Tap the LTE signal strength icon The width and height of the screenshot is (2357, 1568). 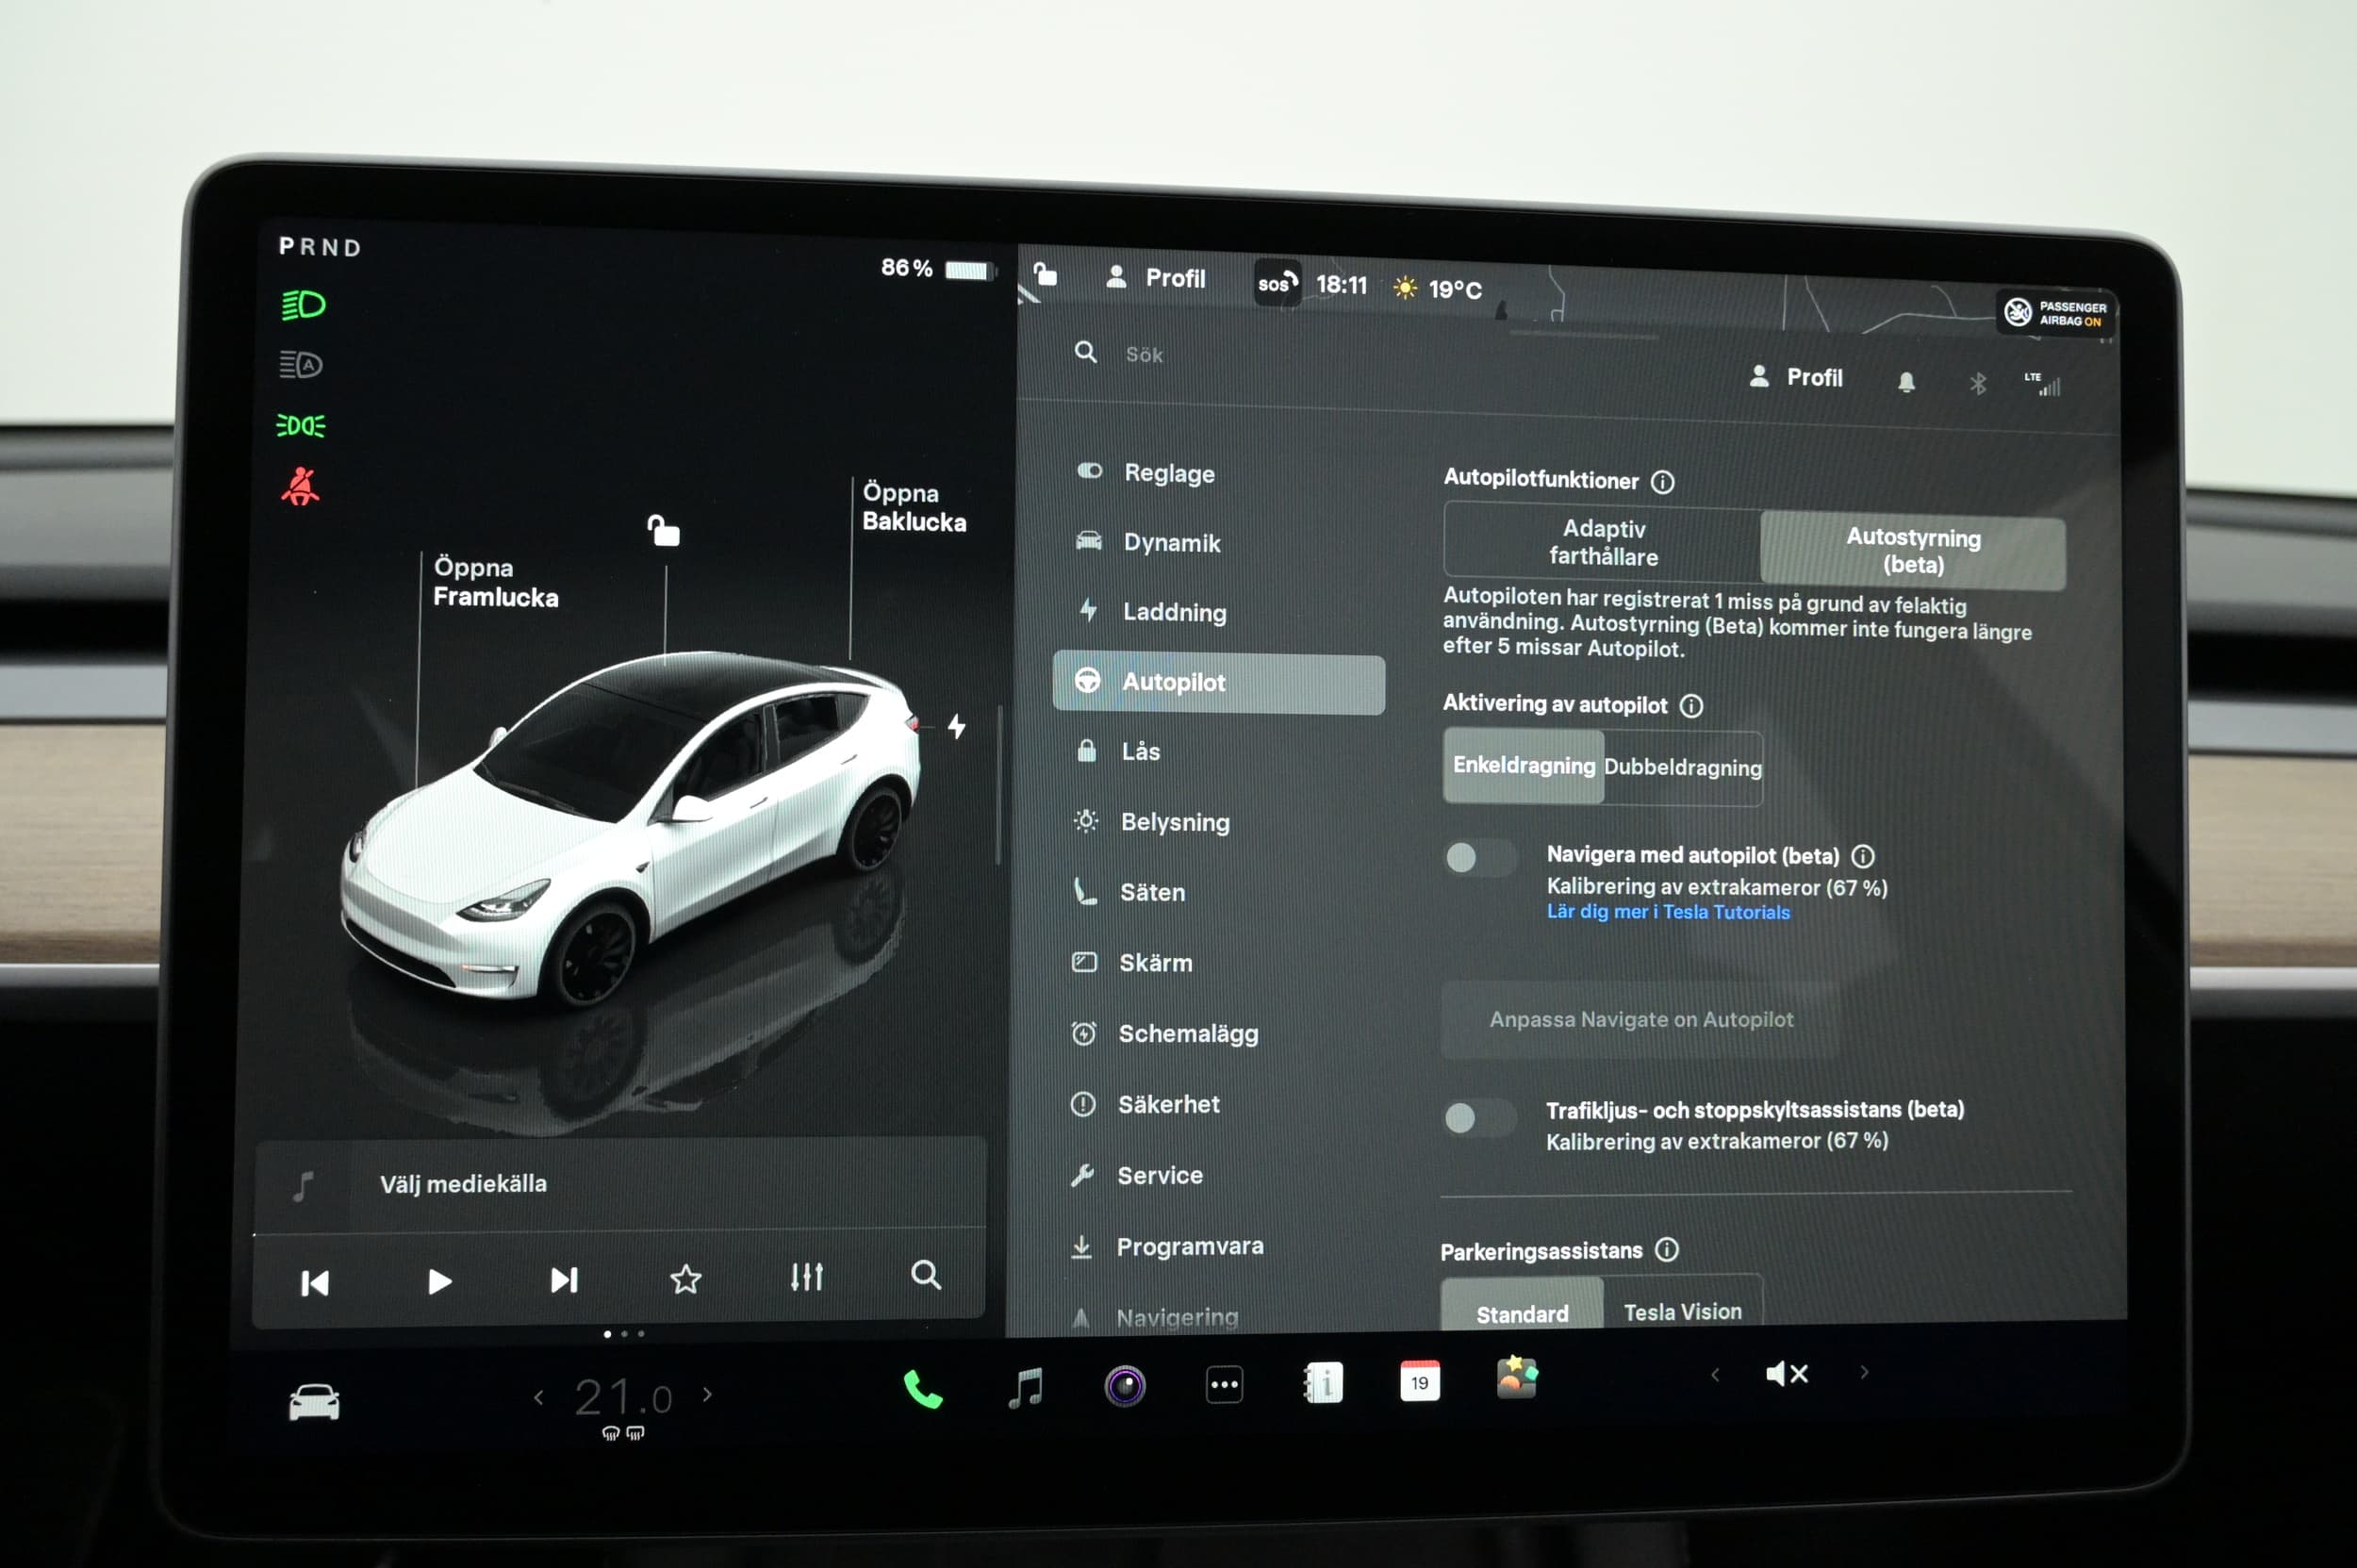click(2042, 383)
